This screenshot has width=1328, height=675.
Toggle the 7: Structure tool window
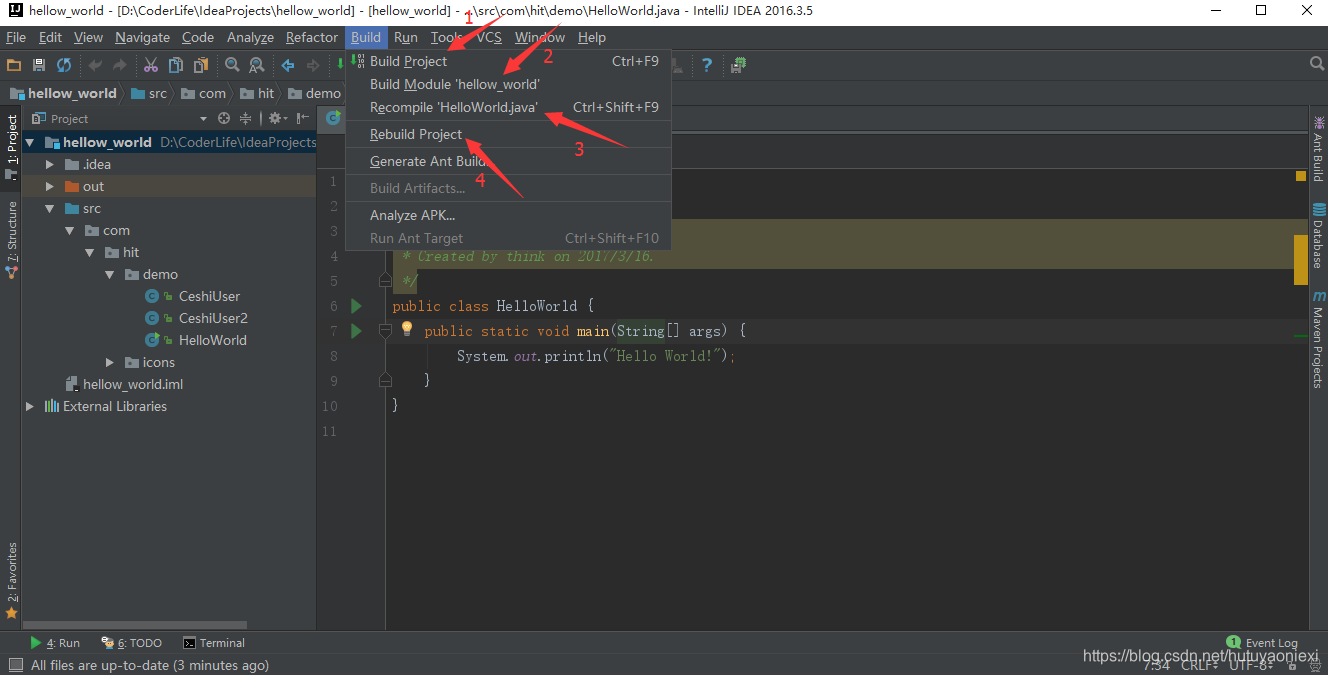pyautogui.click(x=11, y=239)
